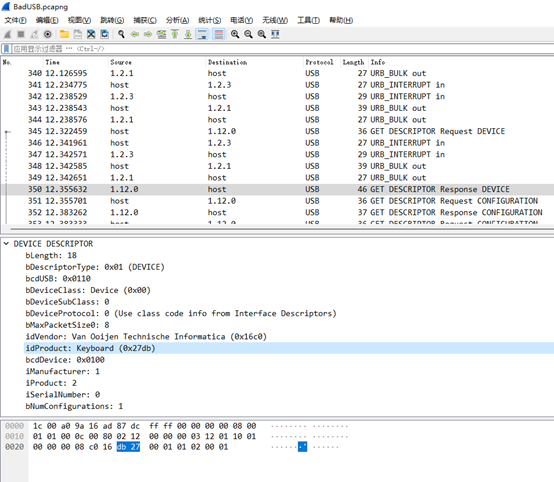Select packet 340 URB_BULK out row
This screenshot has width=554, height=482.
pyautogui.click(x=277, y=73)
